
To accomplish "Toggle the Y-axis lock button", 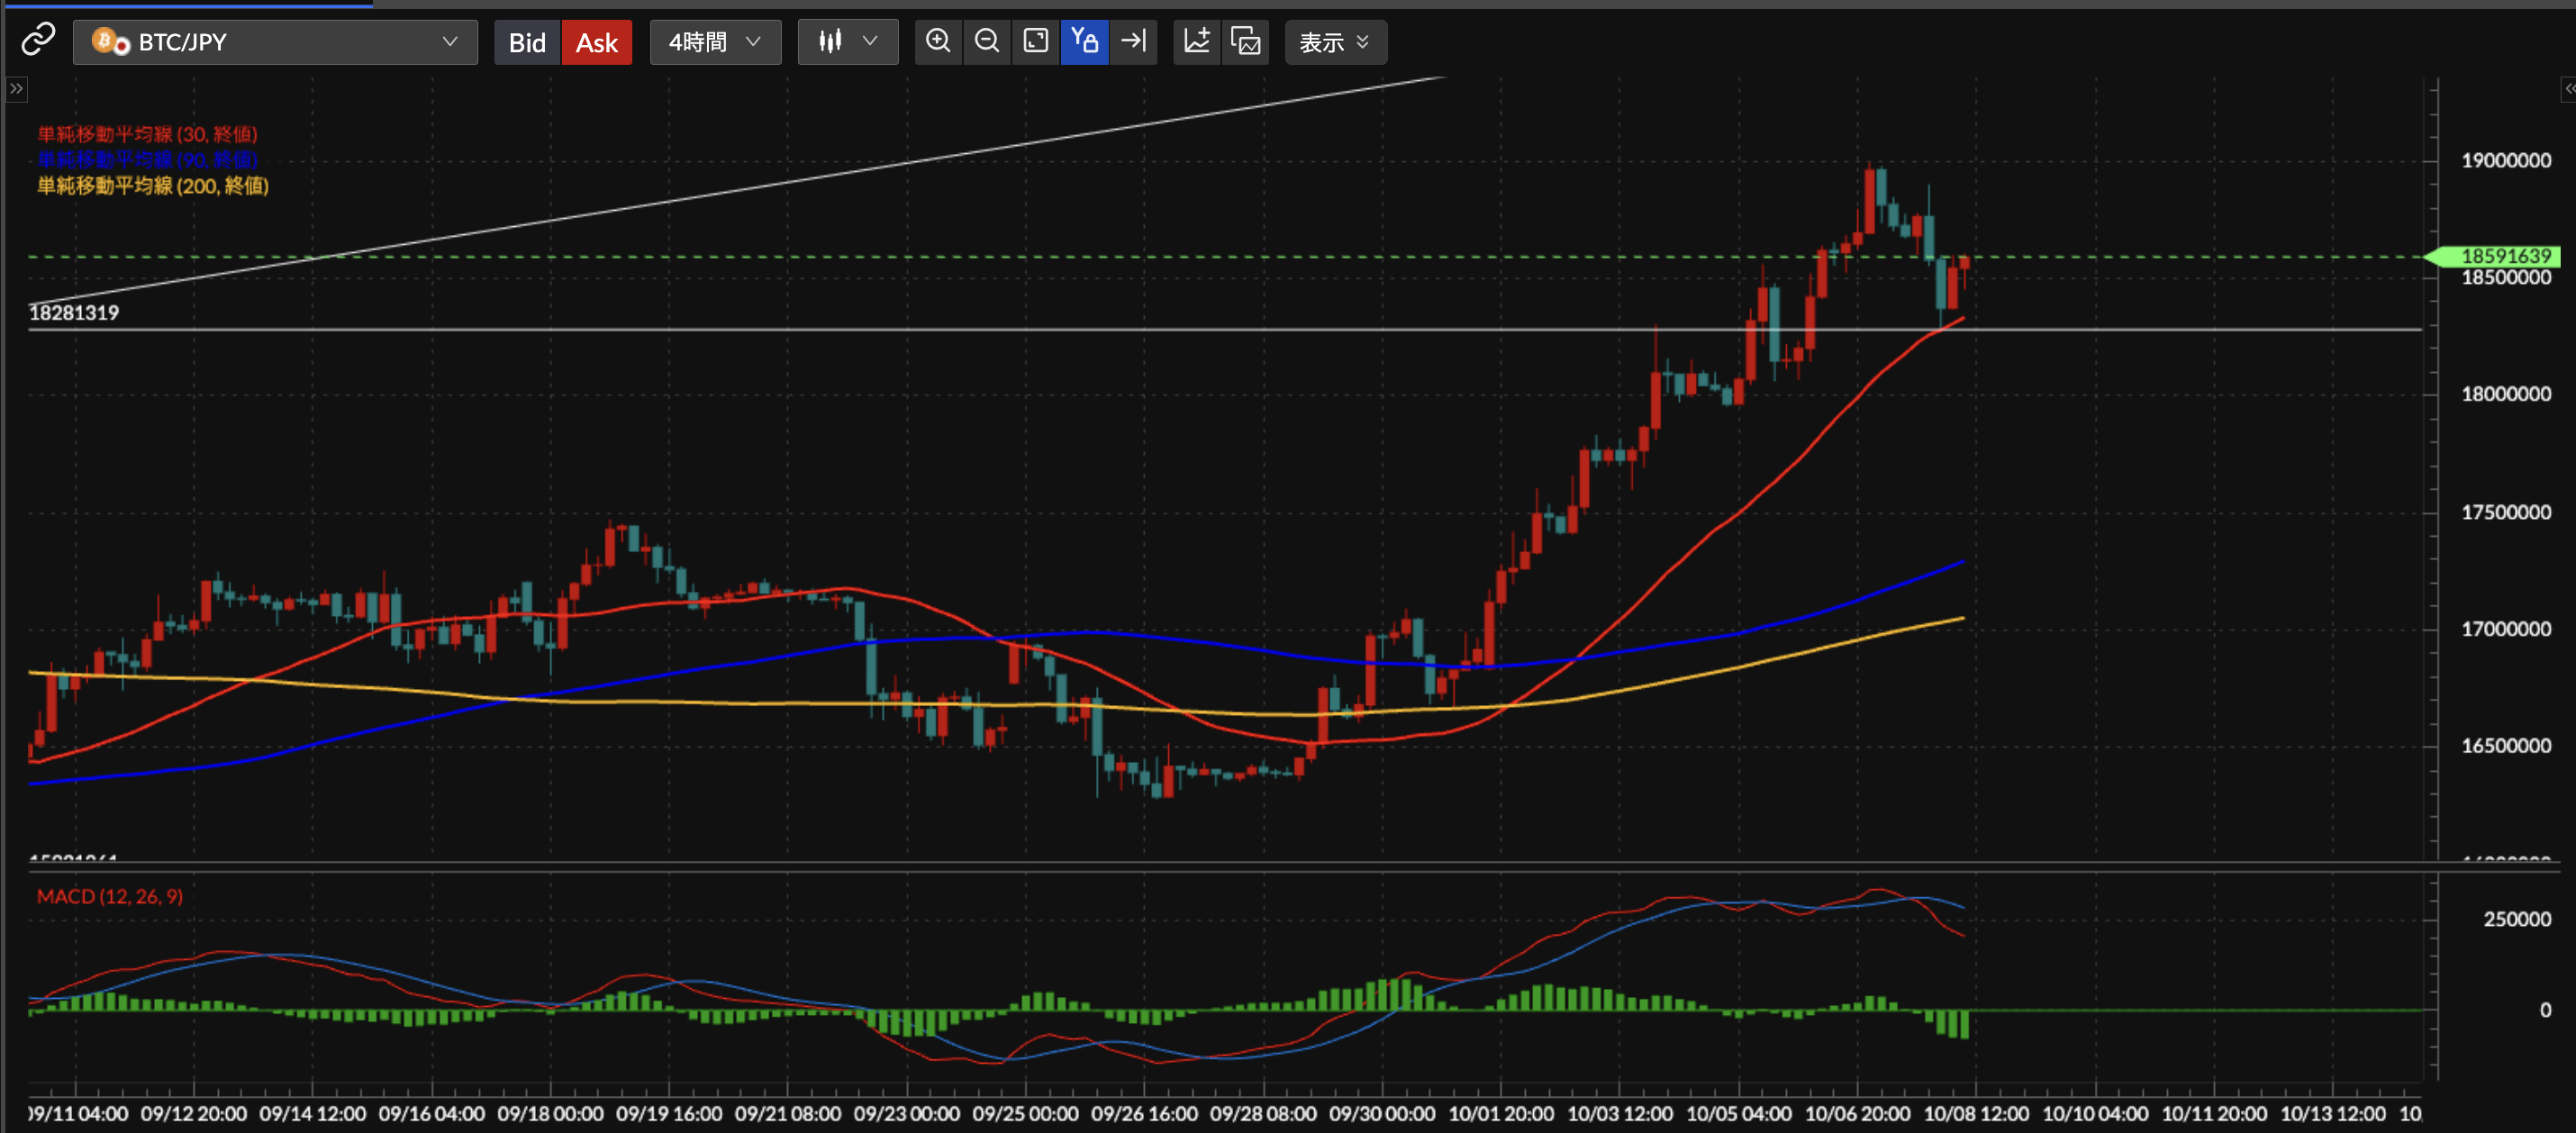I will coord(1084,41).
